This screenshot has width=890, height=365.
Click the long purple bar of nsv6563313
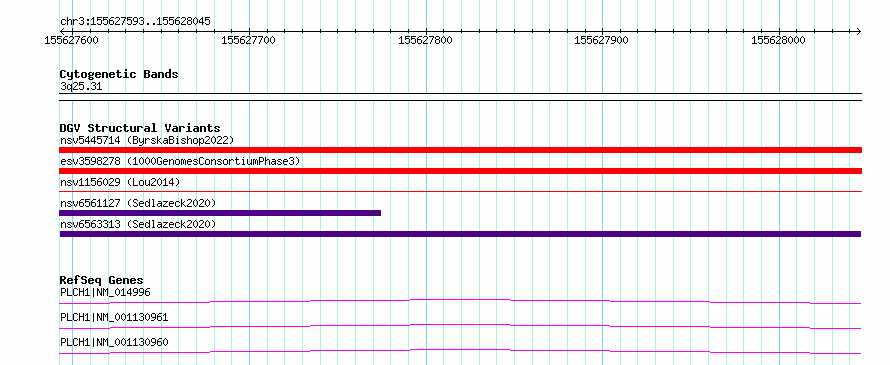[x=460, y=234]
